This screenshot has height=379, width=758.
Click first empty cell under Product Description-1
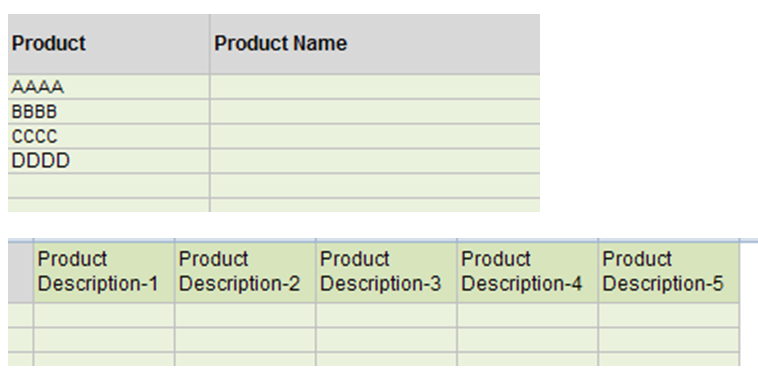point(104,315)
